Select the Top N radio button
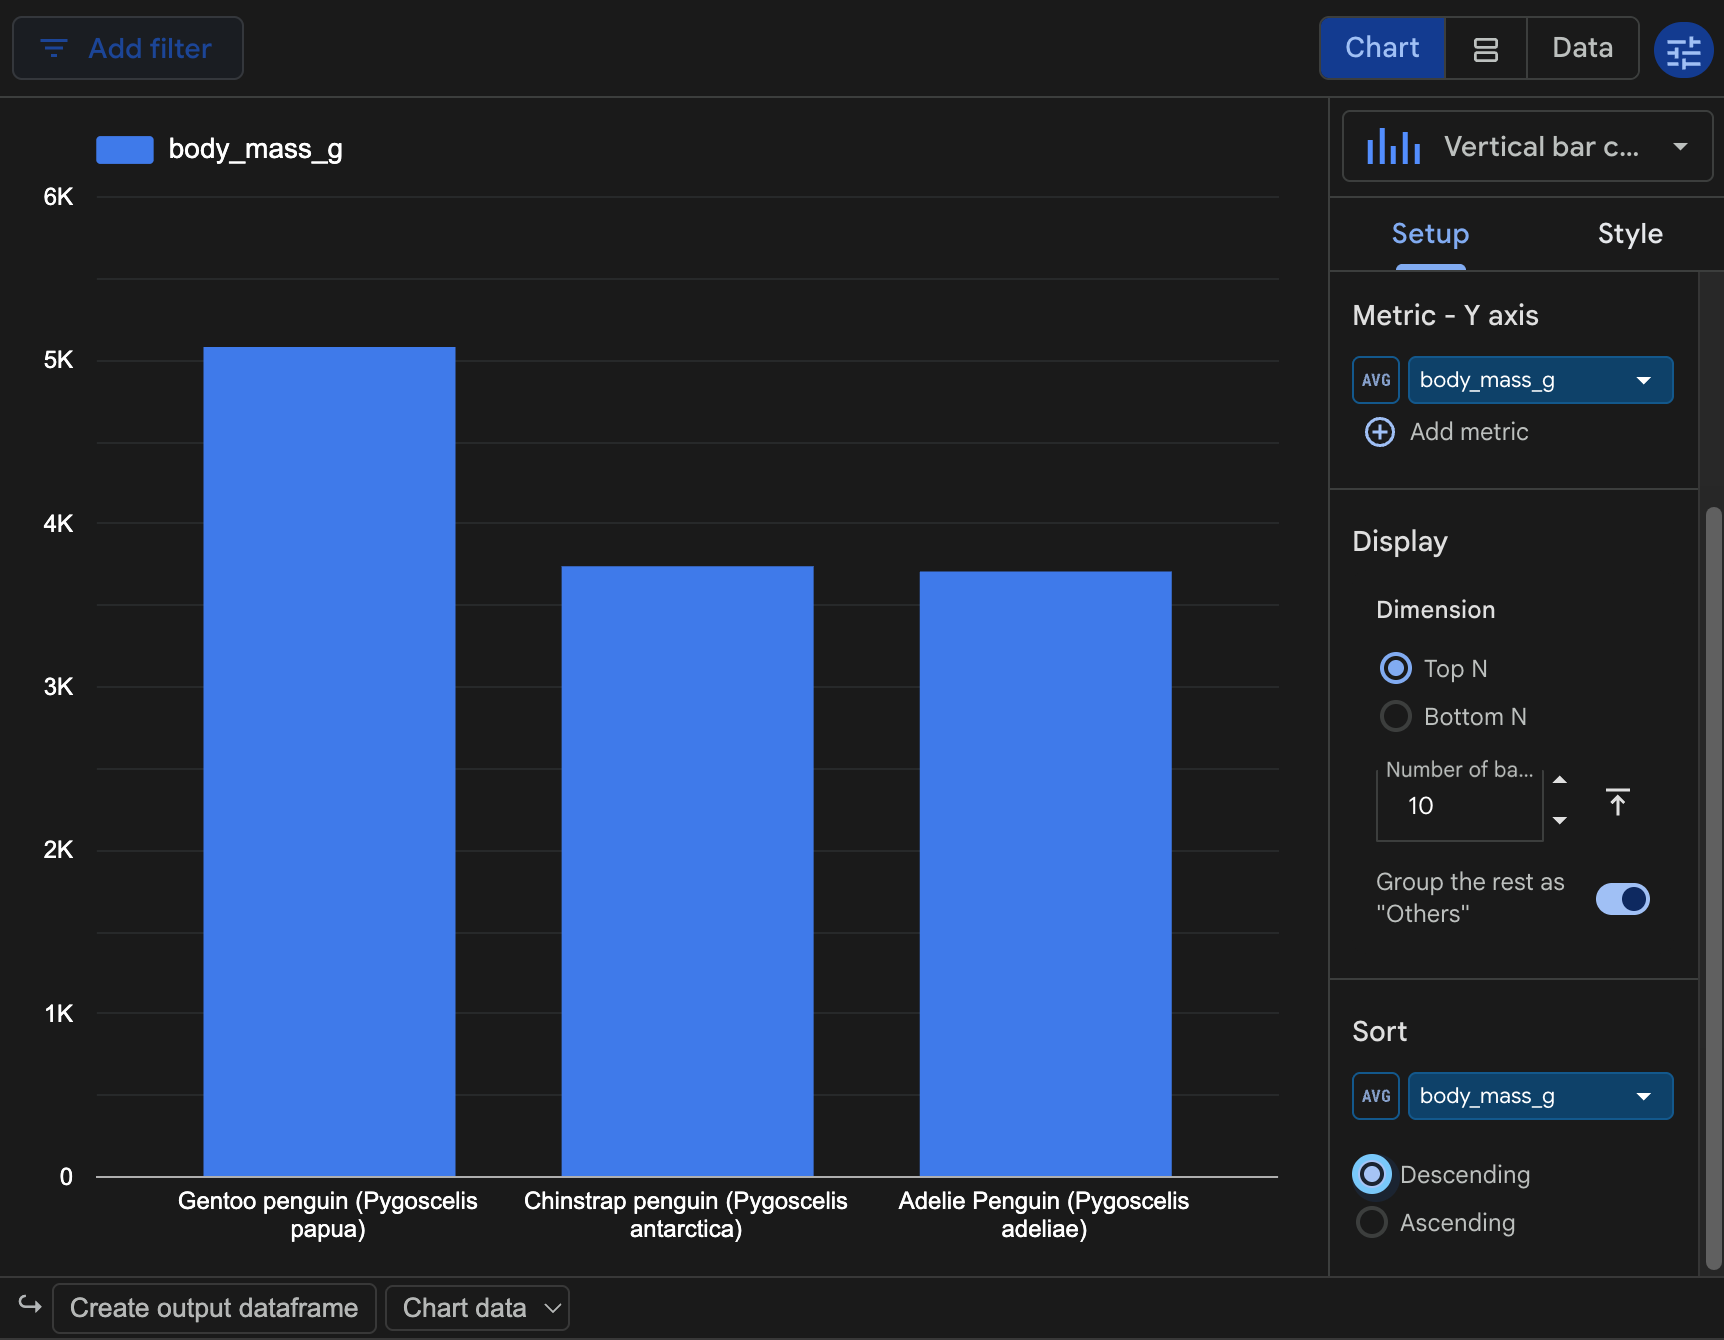The width and height of the screenshot is (1724, 1340). tap(1396, 668)
